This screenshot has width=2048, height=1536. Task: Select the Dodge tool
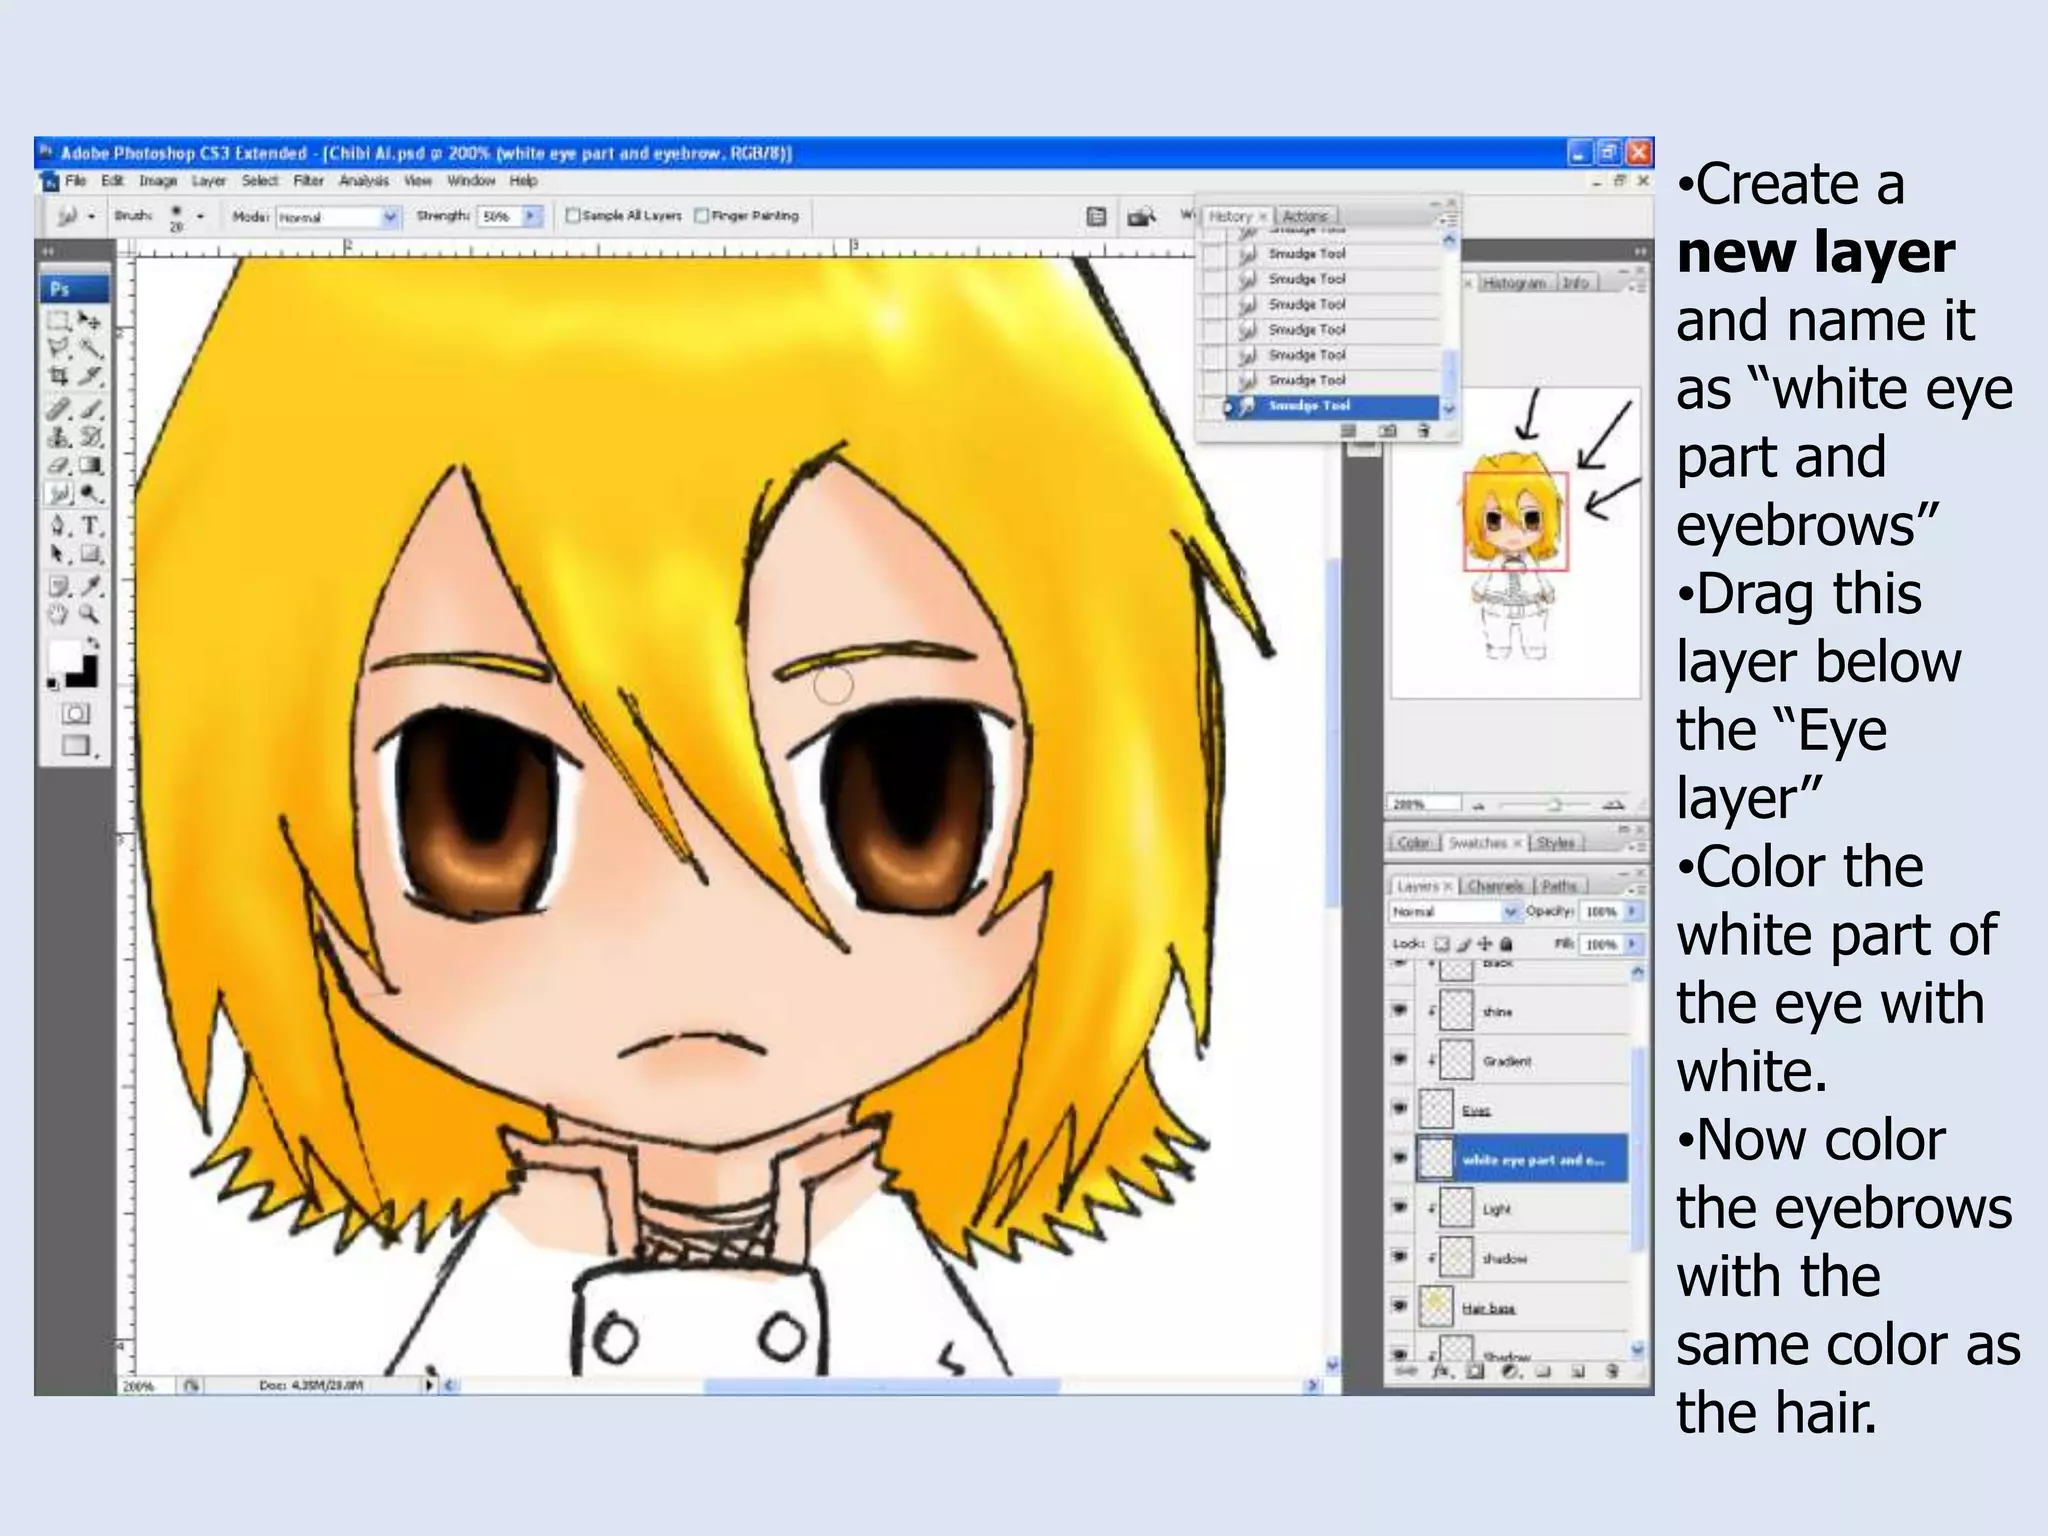(x=90, y=494)
